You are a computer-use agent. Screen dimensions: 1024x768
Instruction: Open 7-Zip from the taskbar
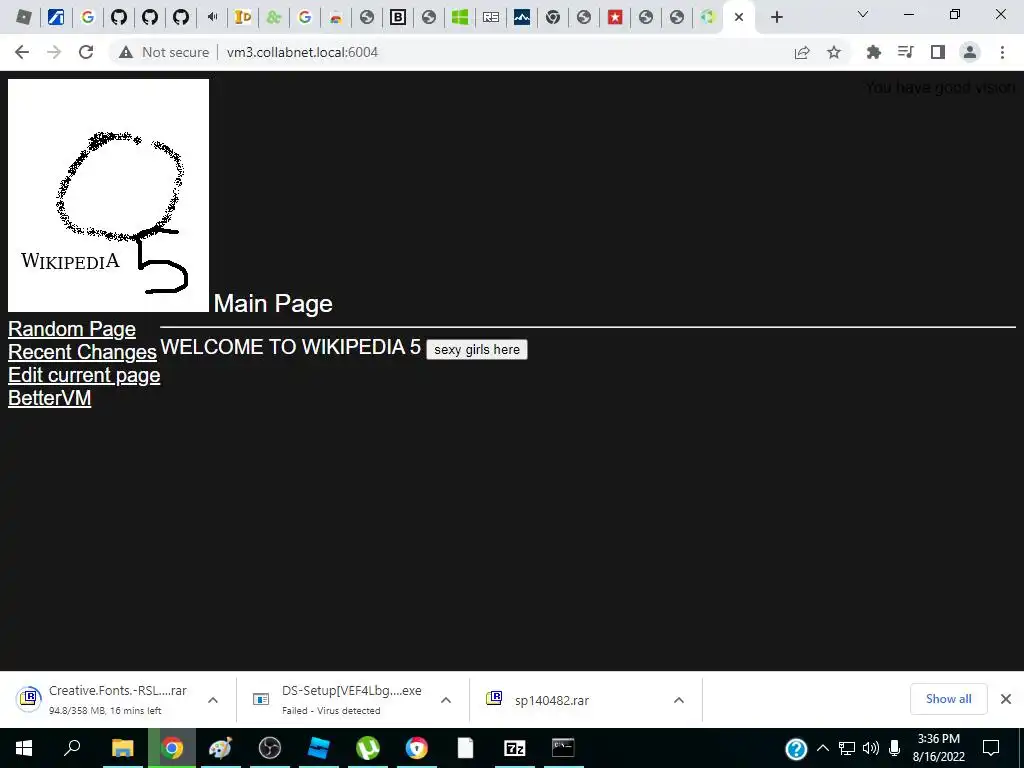[x=515, y=748]
